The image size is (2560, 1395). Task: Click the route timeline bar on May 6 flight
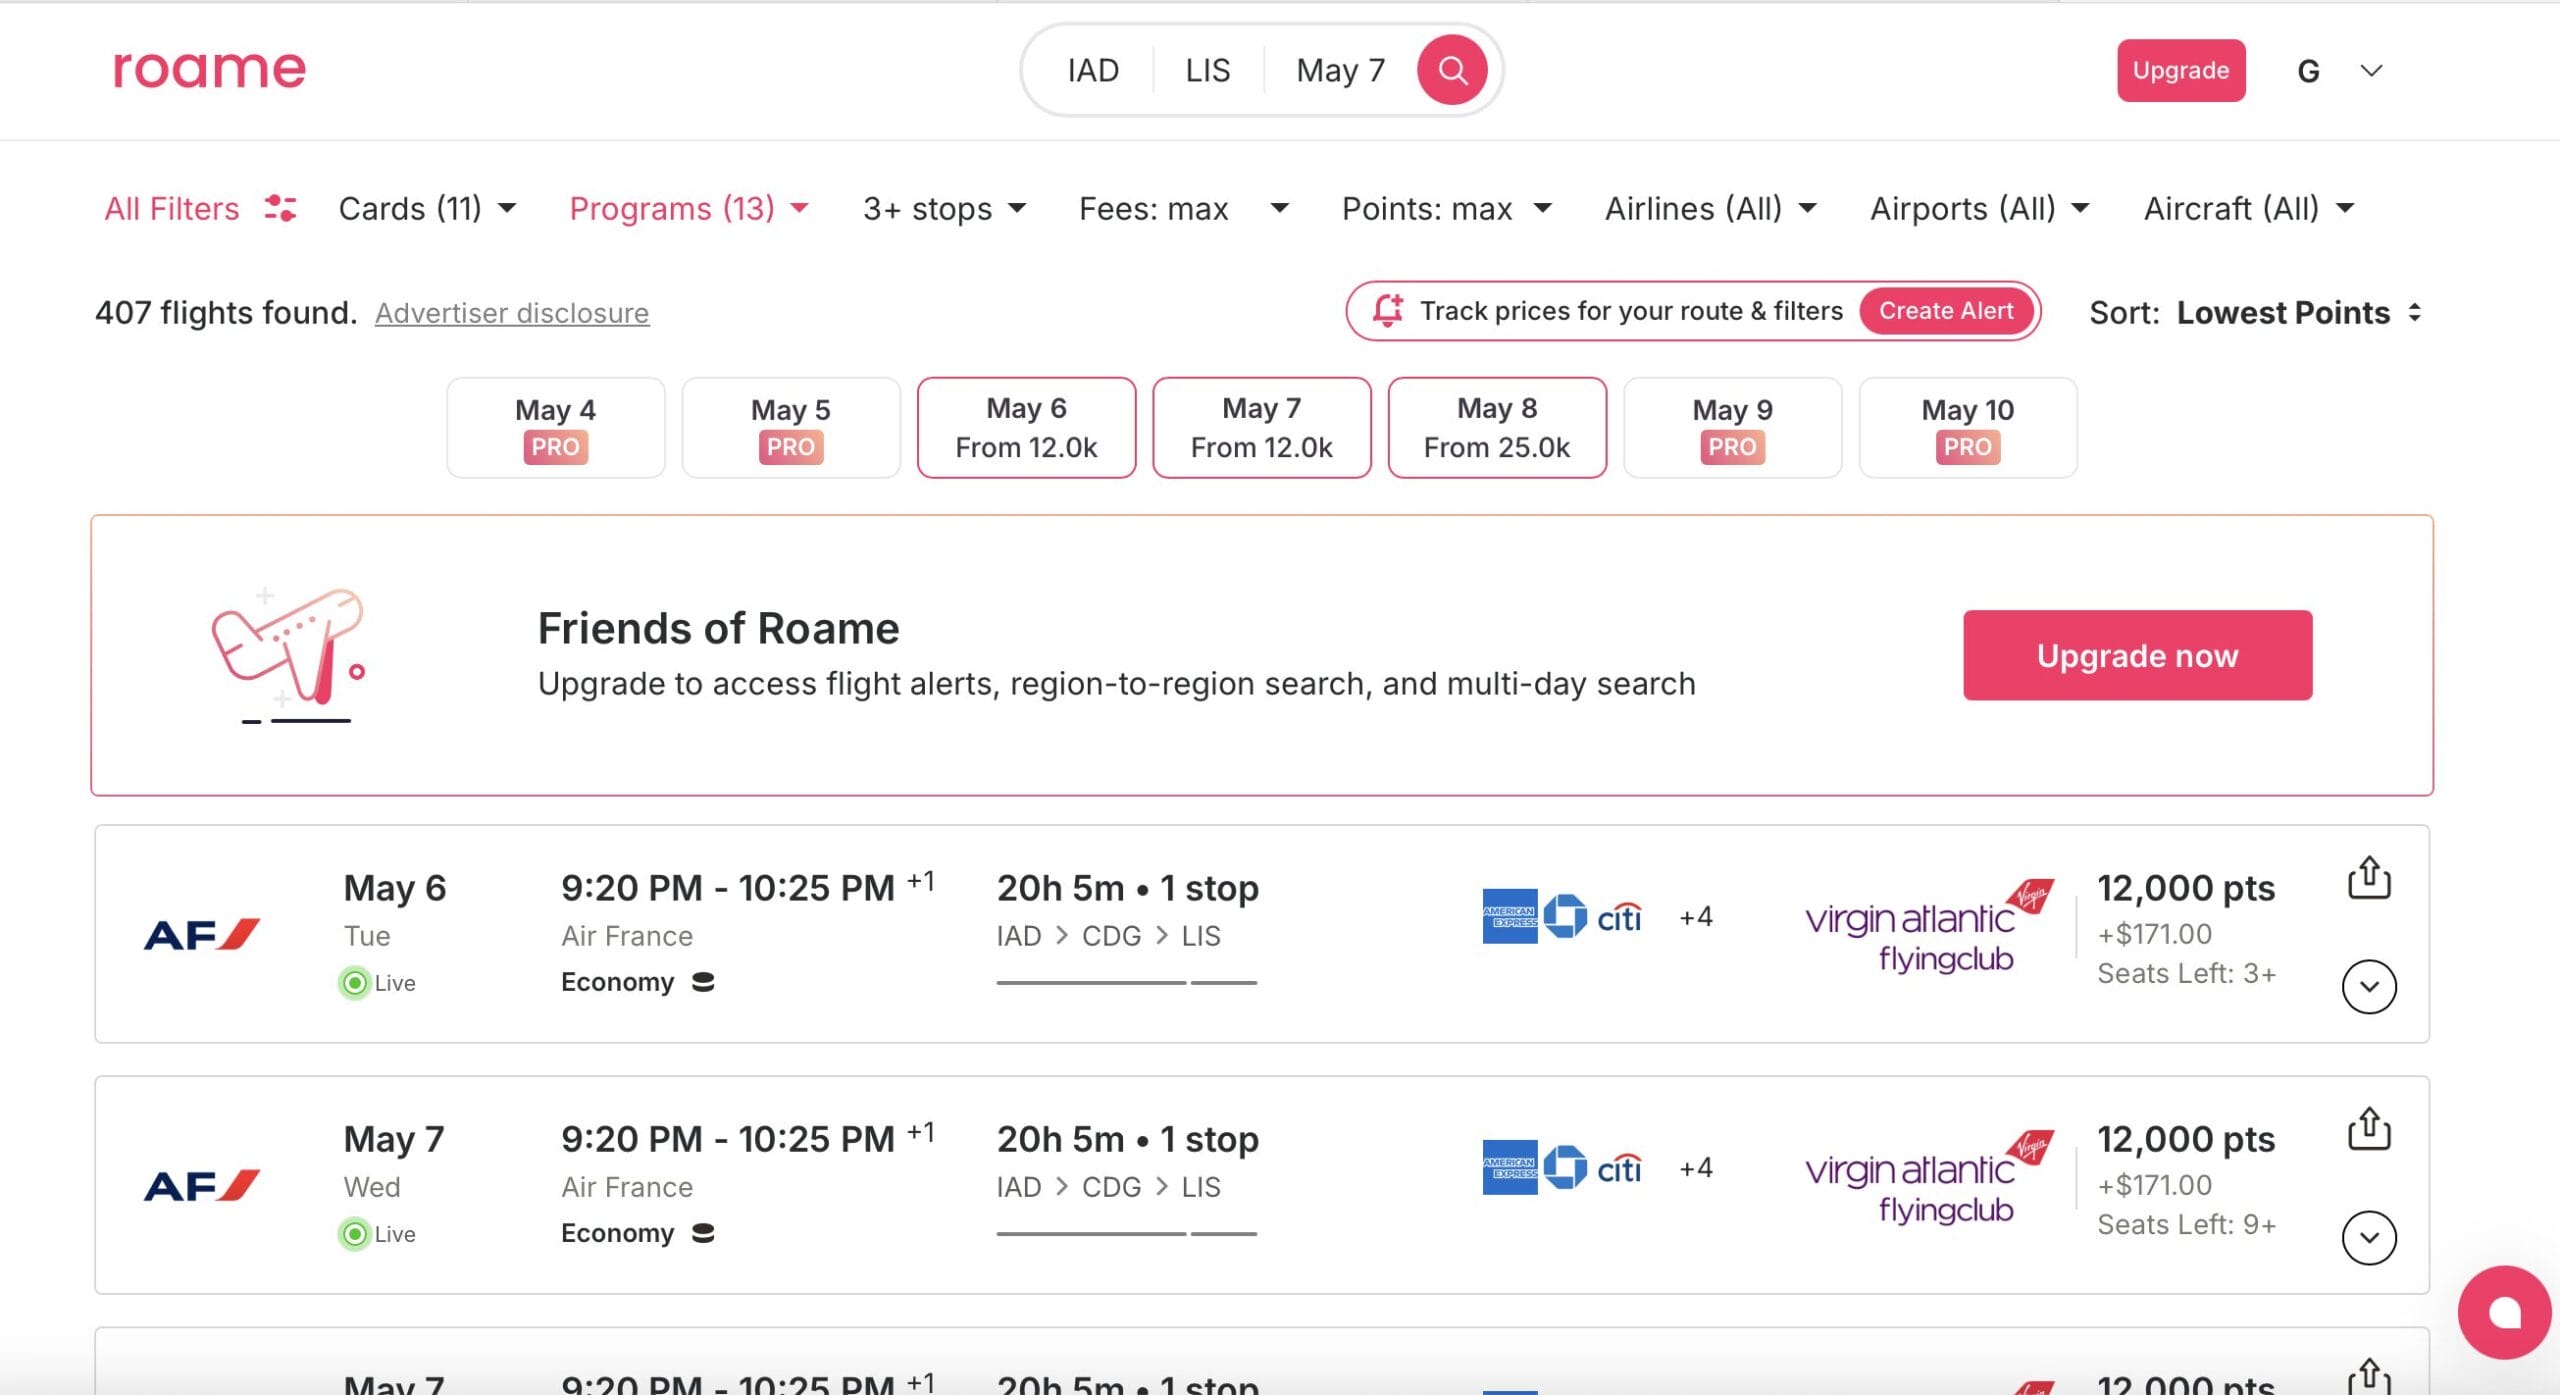pyautogui.click(x=1127, y=983)
